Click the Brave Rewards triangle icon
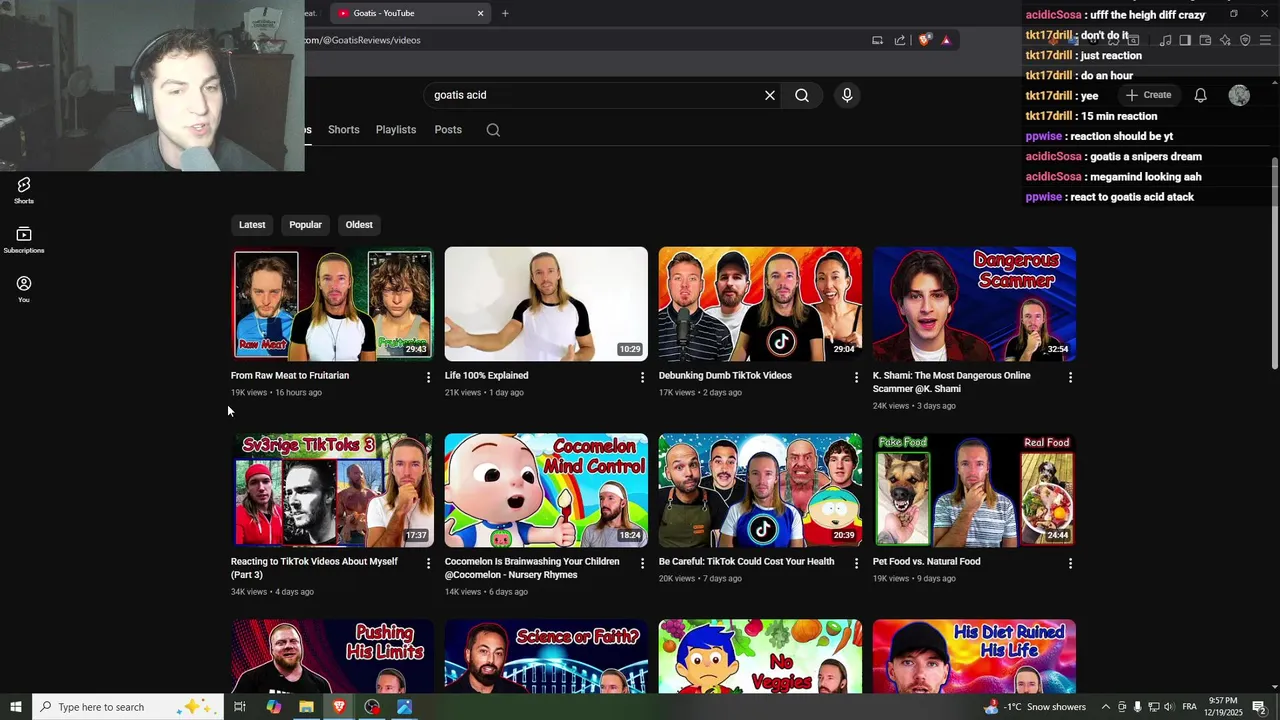This screenshot has width=1280, height=720. (946, 40)
